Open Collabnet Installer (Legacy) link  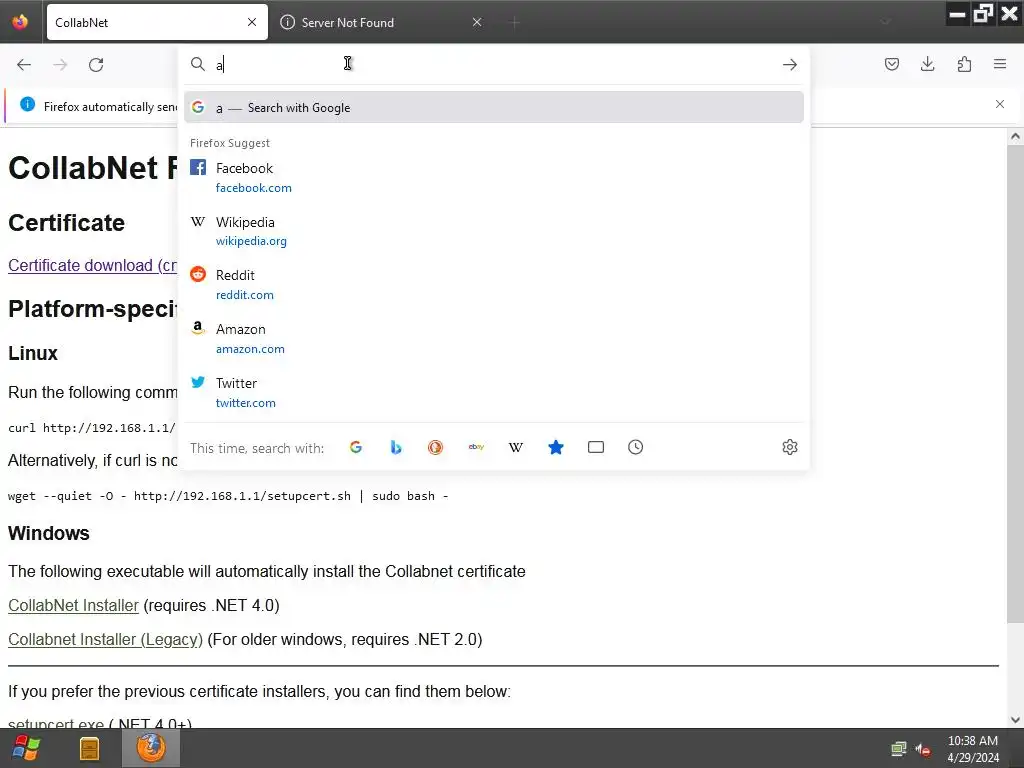tap(105, 639)
